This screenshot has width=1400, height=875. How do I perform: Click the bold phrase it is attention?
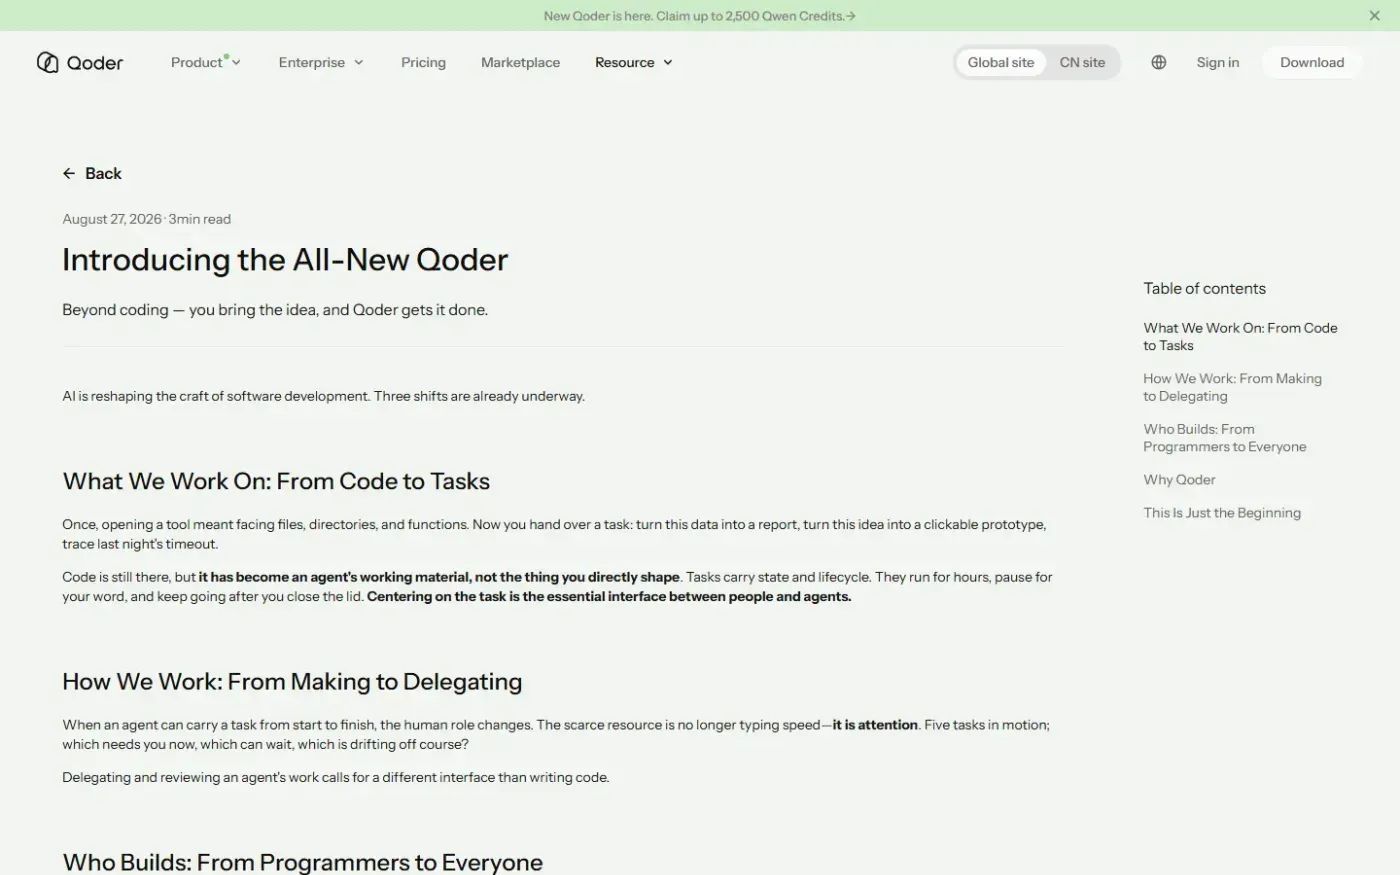[875, 725]
